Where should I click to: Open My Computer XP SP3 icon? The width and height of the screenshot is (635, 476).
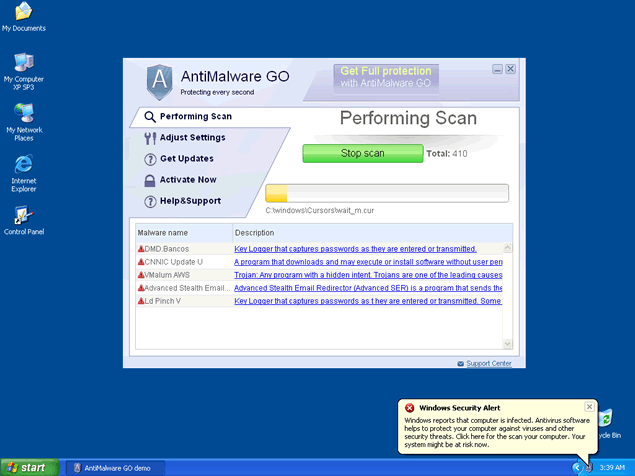tap(23, 64)
